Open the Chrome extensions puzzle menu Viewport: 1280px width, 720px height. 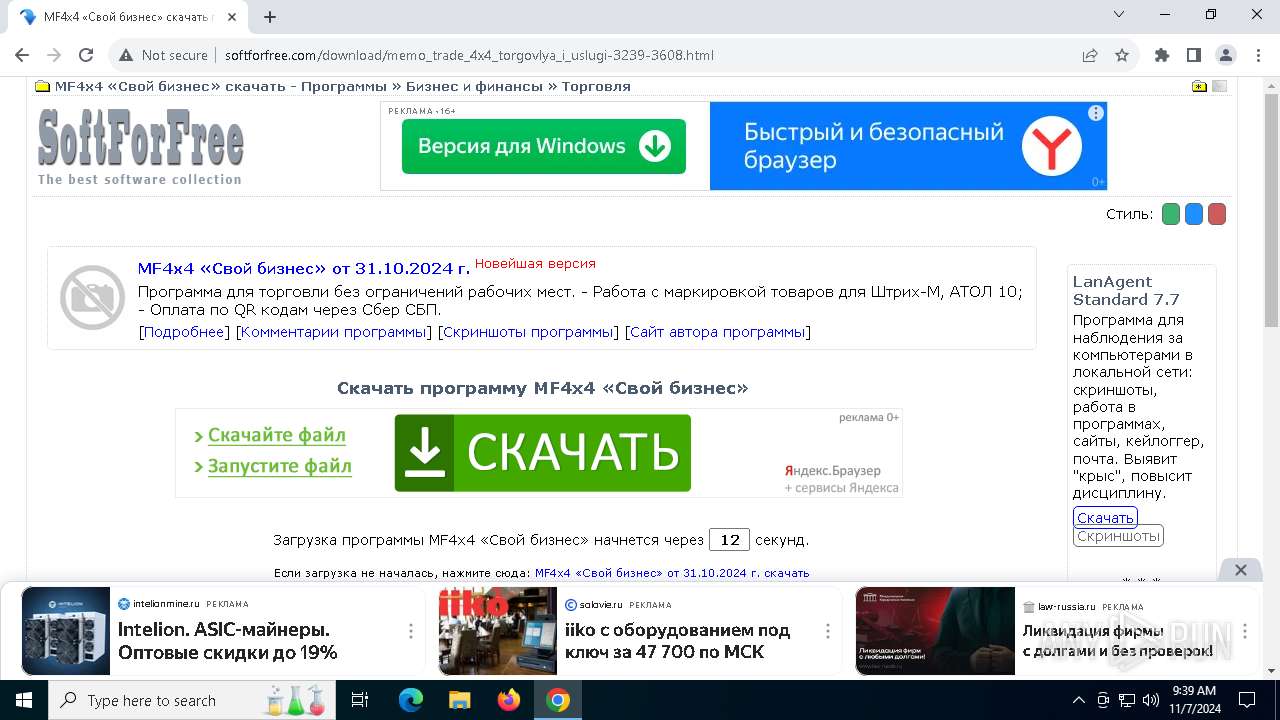pyautogui.click(x=1162, y=55)
